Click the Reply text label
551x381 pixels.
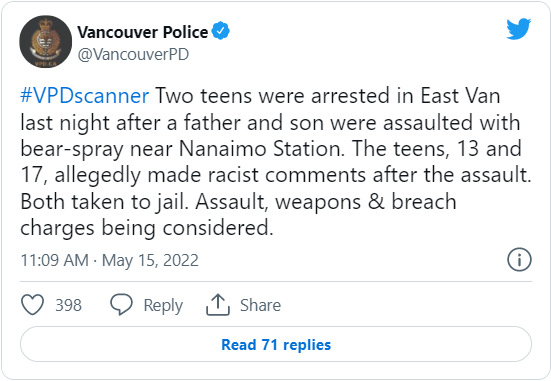163,305
